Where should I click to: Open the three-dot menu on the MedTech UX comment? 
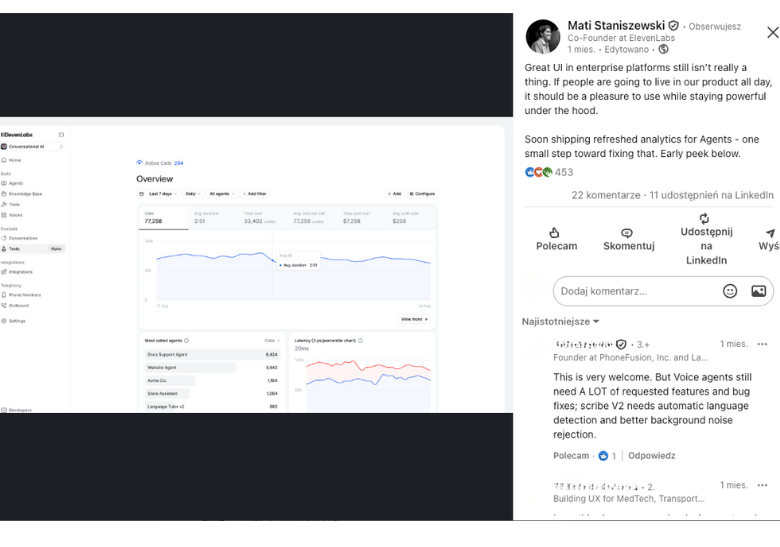pos(762,485)
